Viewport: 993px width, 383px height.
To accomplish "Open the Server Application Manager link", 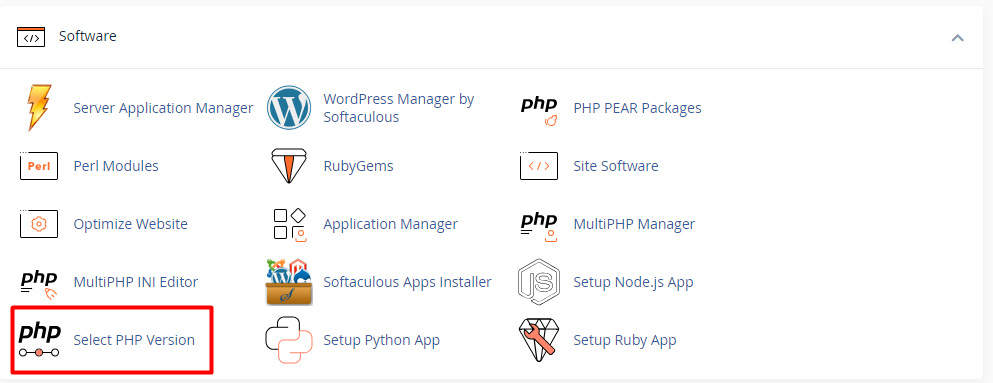I will pos(163,108).
